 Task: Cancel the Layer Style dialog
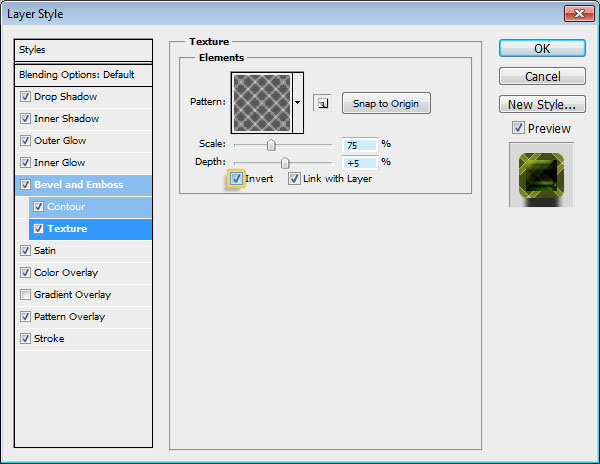[x=541, y=76]
